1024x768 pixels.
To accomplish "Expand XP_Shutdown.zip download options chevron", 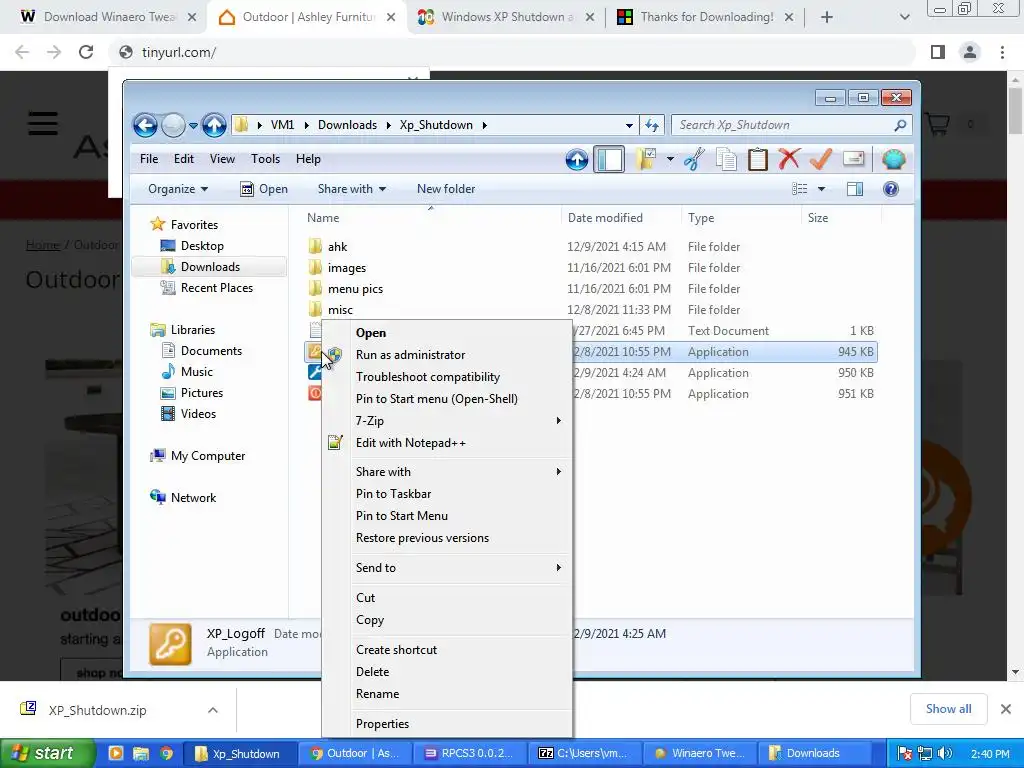I will pyautogui.click(x=213, y=710).
